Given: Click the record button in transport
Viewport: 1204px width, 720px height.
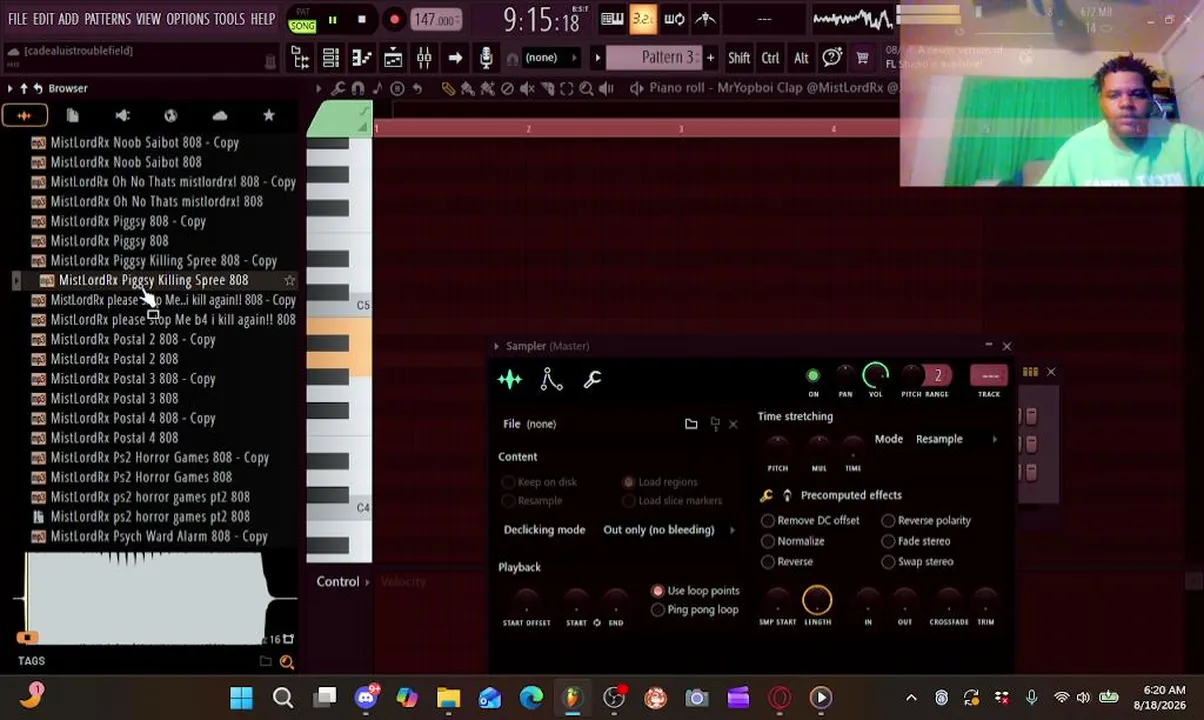Looking at the screenshot, I should click(394, 19).
